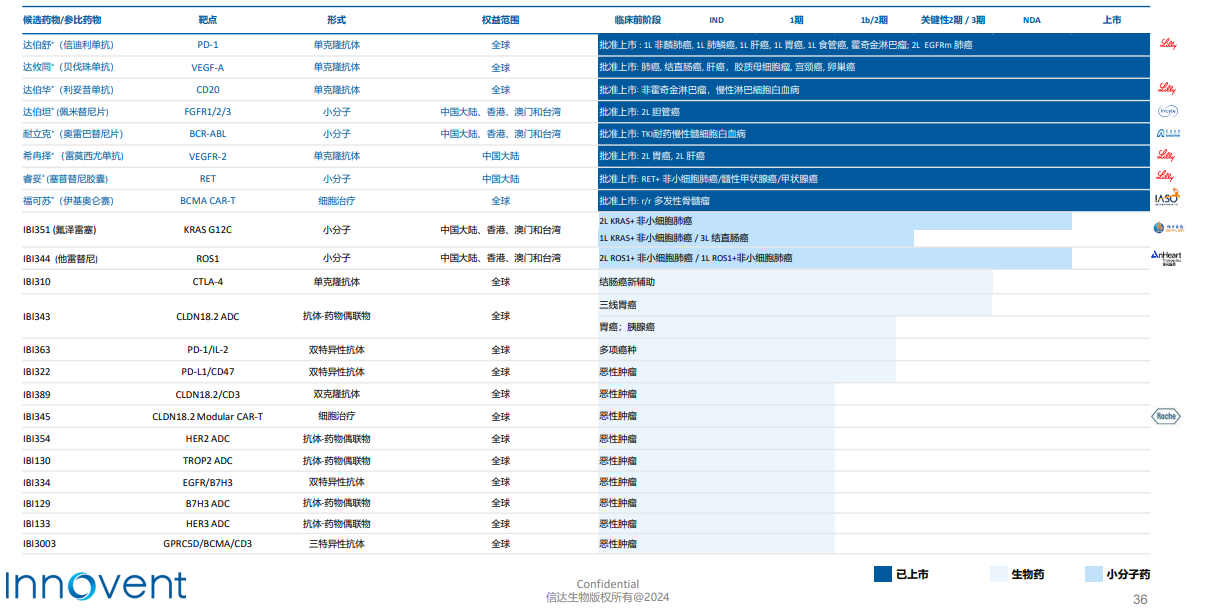Click the Lilly logo in the 睿妥 row
The width and height of the screenshot is (1205, 609).
pyautogui.click(x=1166, y=176)
